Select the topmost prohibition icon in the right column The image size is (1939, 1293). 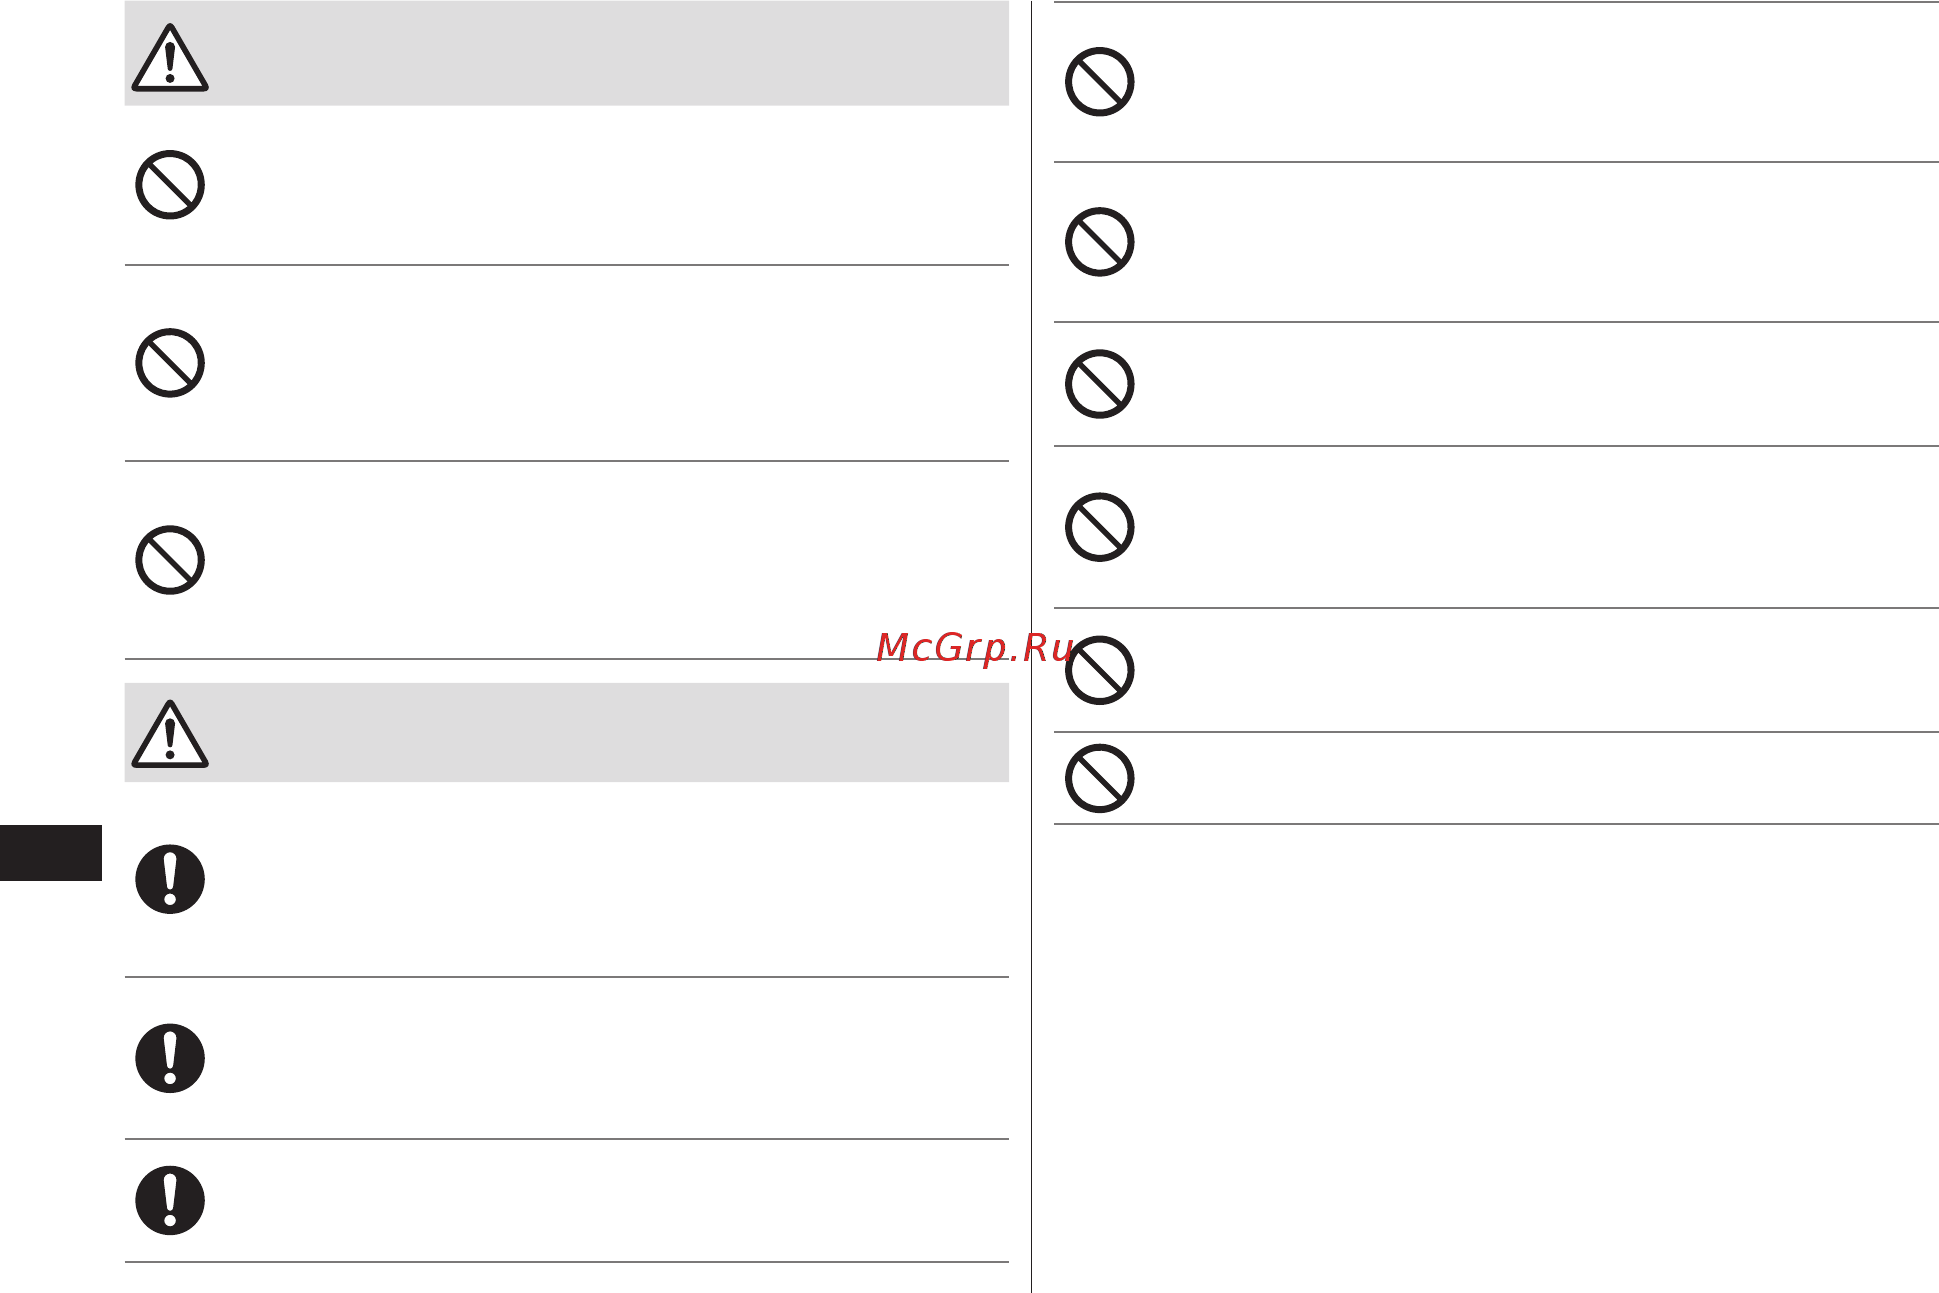1100,82
